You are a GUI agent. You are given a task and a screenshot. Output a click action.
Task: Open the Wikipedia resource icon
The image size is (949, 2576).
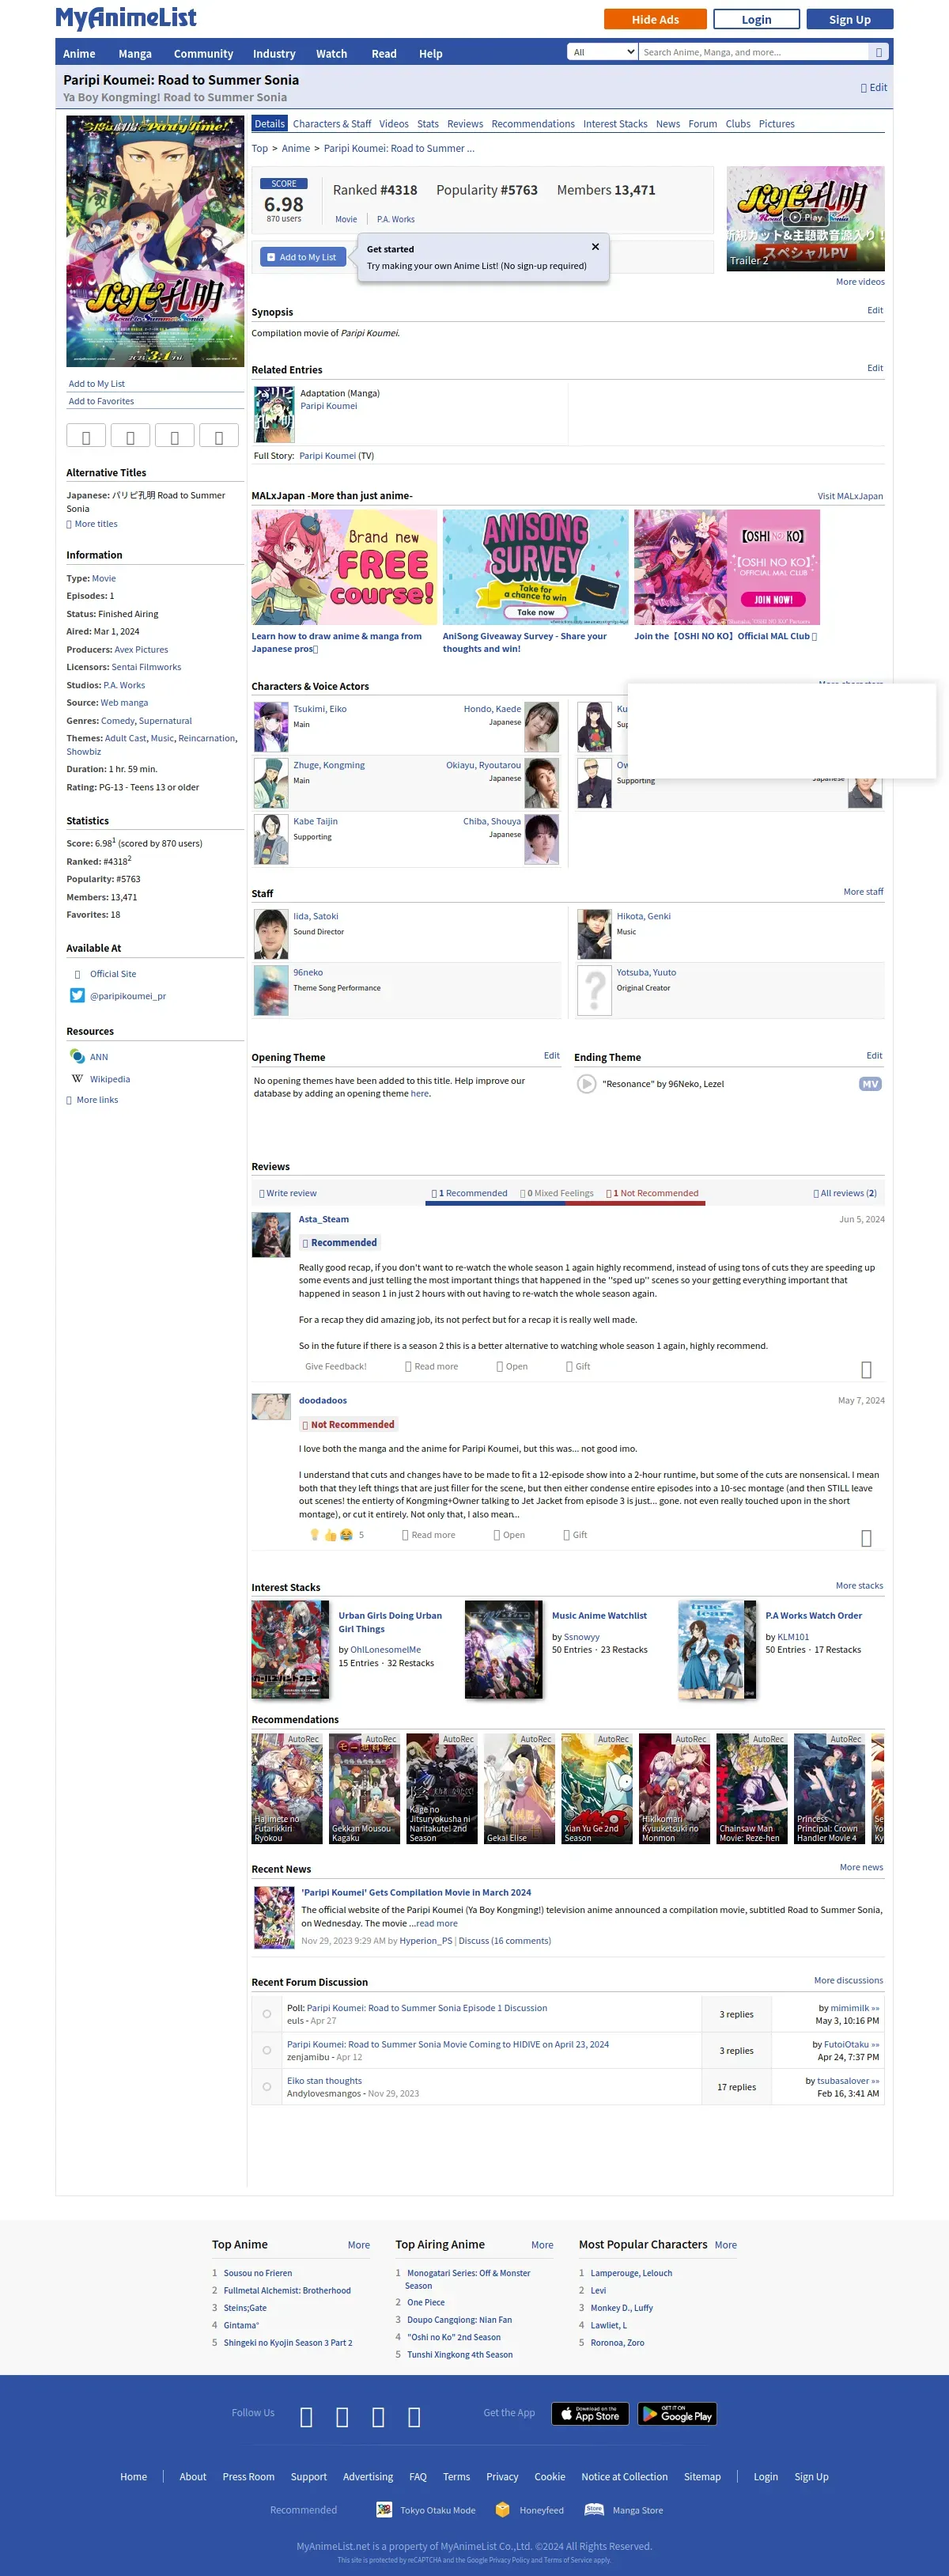pyautogui.click(x=77, y=1078)
